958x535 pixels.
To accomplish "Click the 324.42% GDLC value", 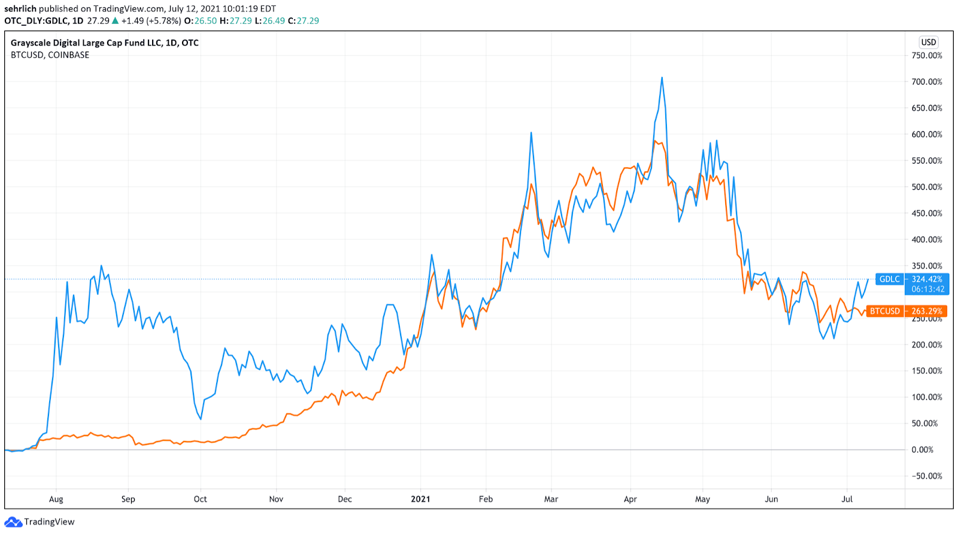I will (927, 279).
